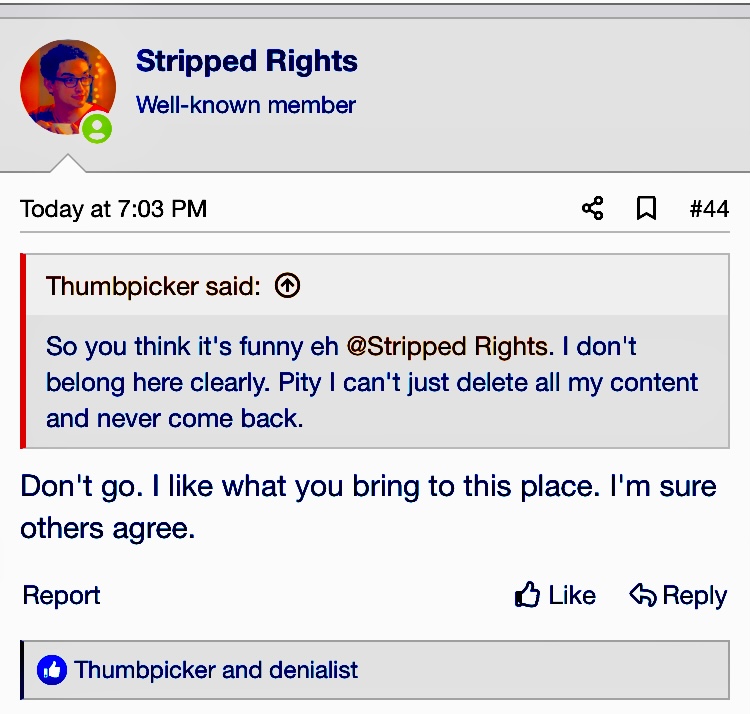
Task: Open the Stripped Rights username profile link
Action: (x=246, y=61)
